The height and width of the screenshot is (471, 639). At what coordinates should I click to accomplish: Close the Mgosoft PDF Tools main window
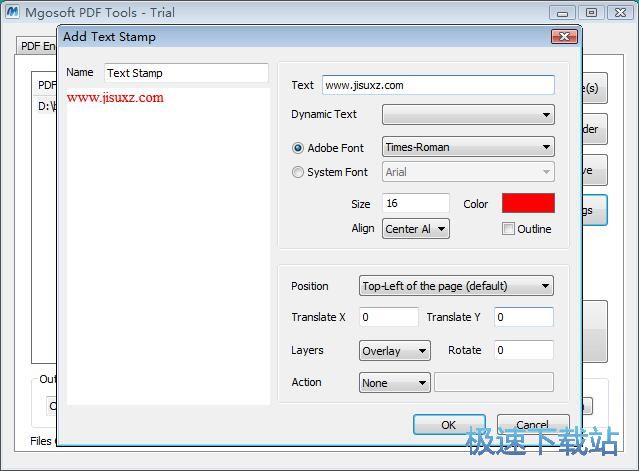[x=620, y=13]
